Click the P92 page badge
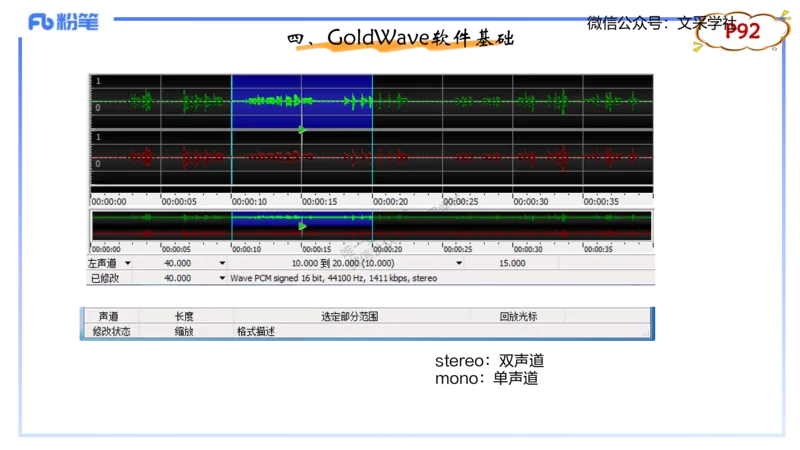 [742, 32]
